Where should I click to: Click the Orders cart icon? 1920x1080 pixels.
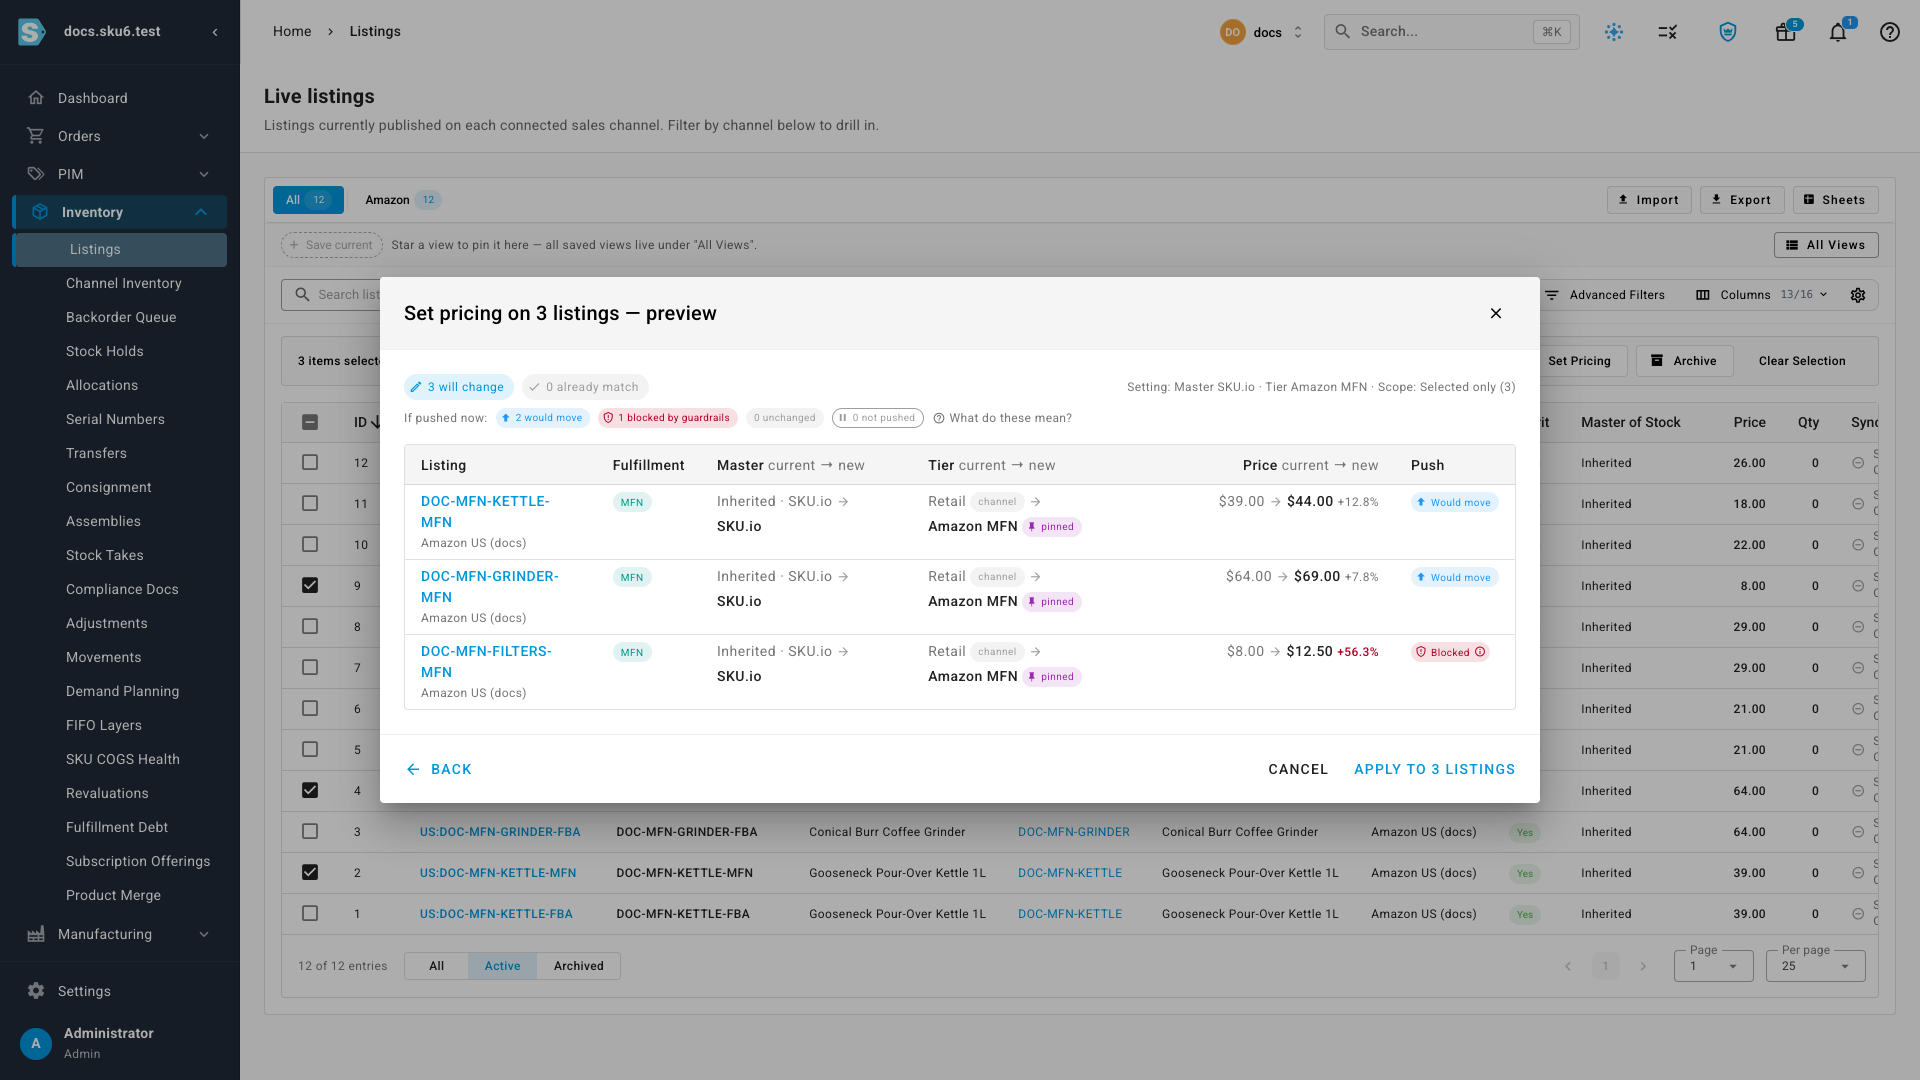(x=36, y=136)
